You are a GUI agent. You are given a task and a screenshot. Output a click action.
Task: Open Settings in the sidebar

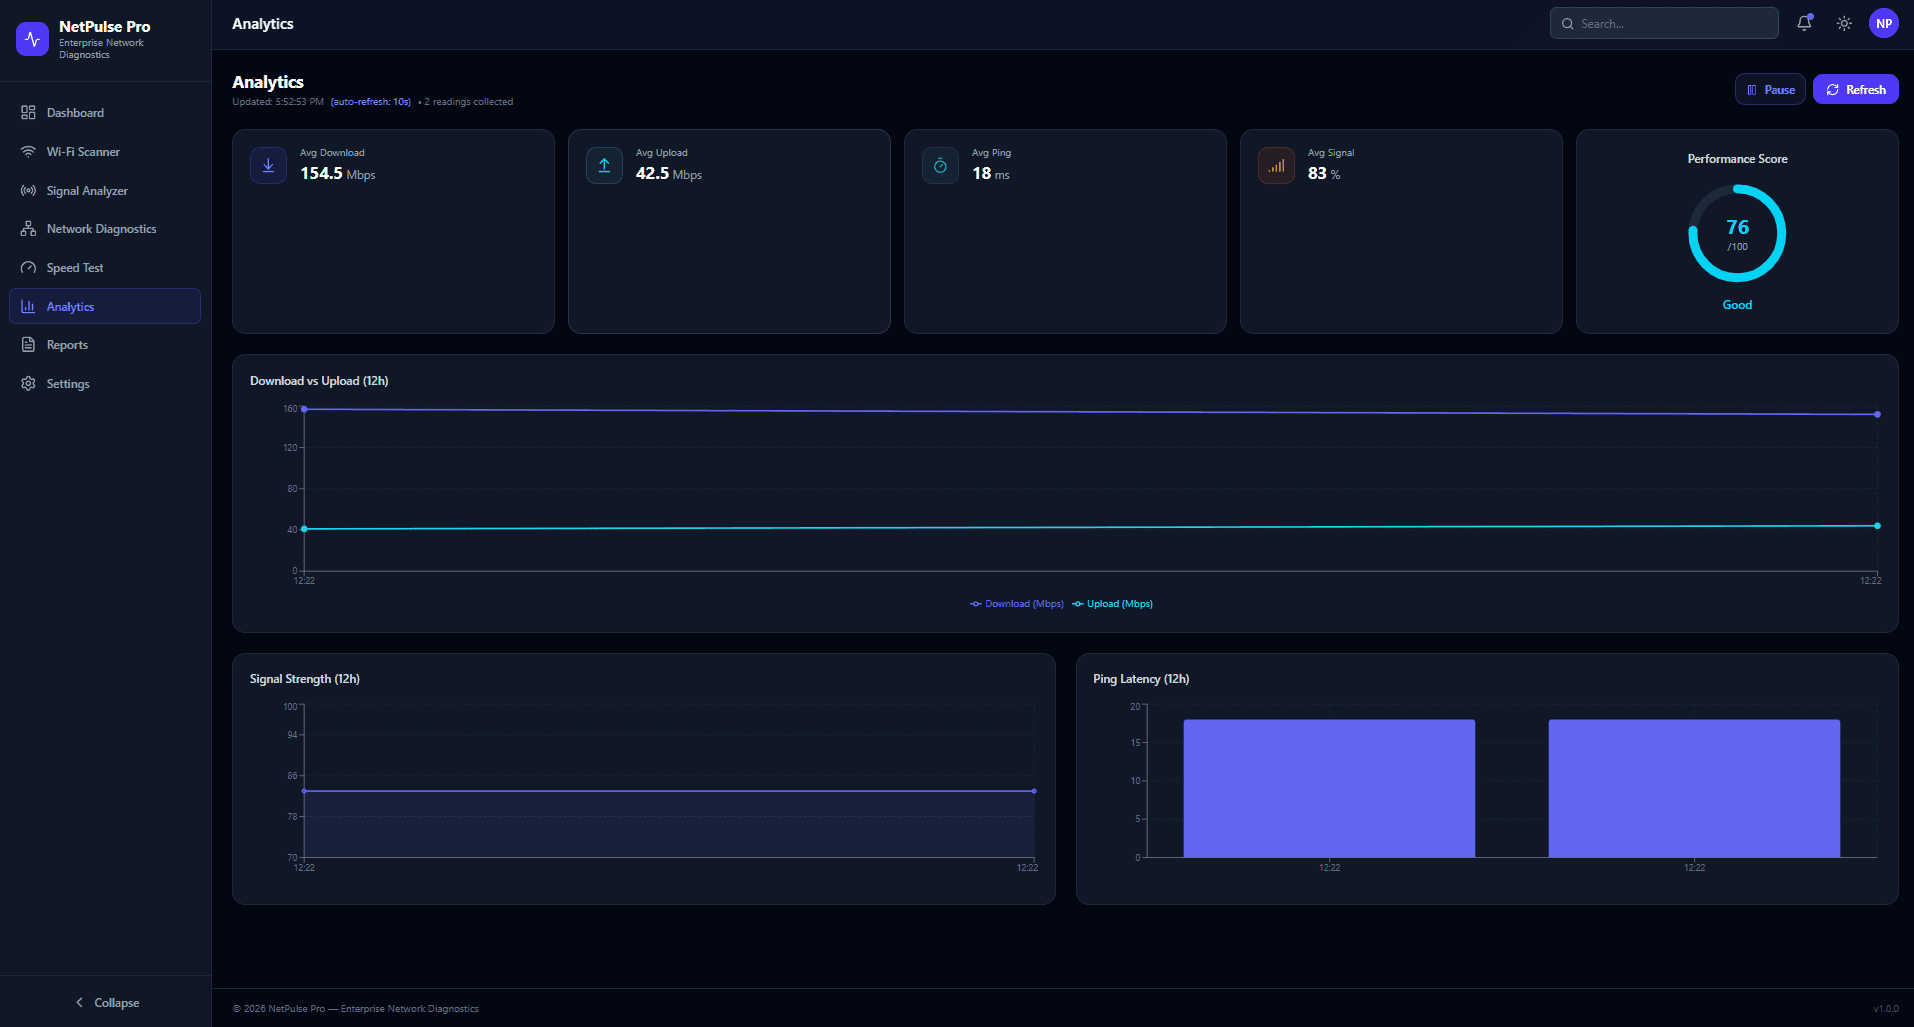(105, 384)
